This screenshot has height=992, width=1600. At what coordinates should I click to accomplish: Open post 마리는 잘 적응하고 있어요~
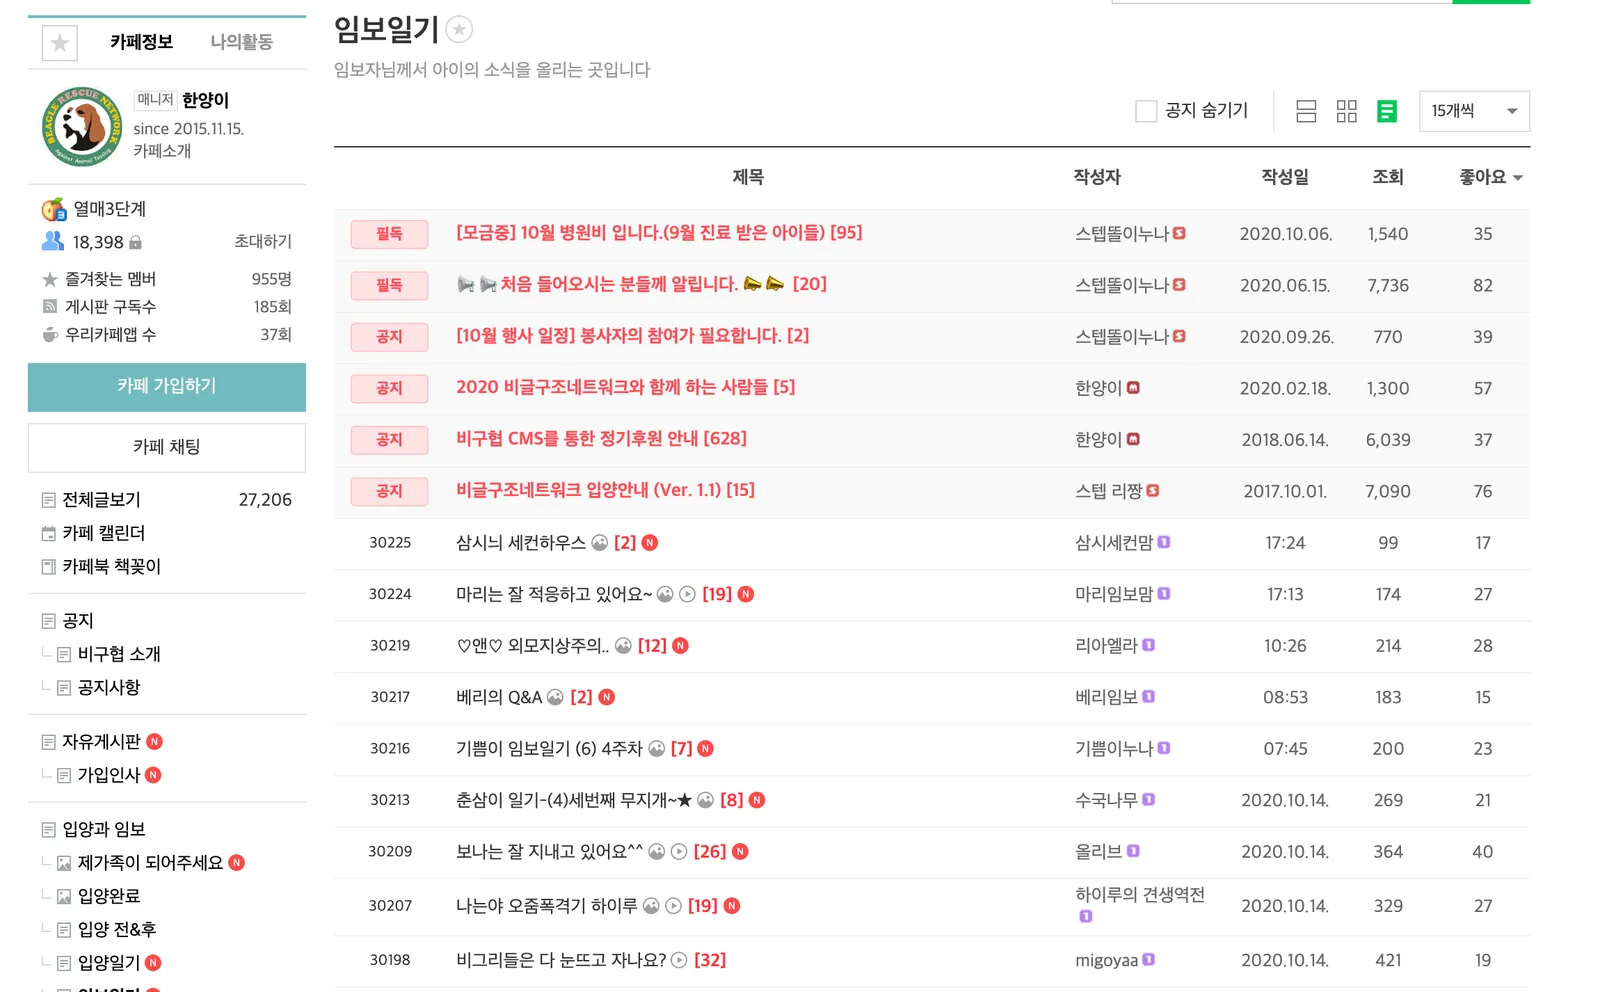pos(554,595)
